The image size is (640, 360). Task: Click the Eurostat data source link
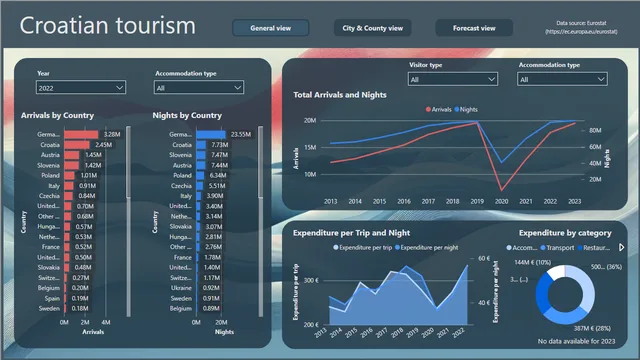pyautogui.click(x=581, y=31)
